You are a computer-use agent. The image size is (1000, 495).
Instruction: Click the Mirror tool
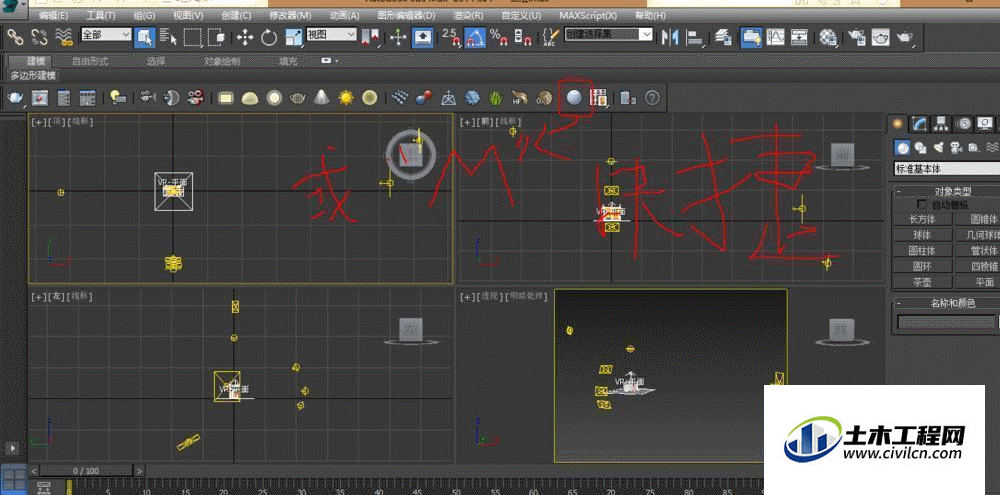[x=669, y=38]
